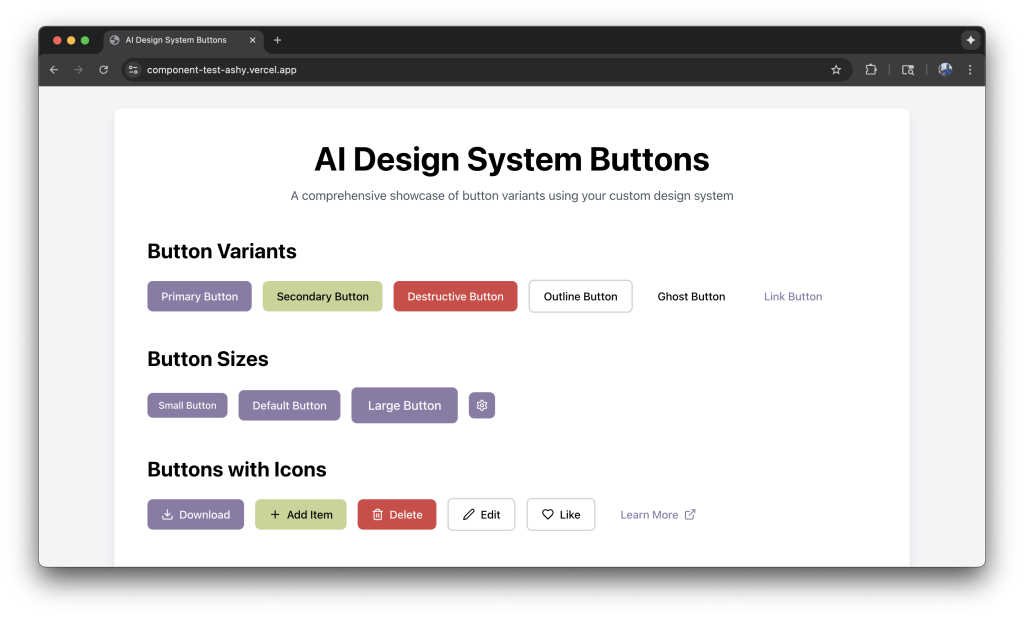This screenshot has height=618, width=1024.
Task: Click the Gemini sparkle icon at top right
Action: pyautogui.click(x=970, y=40)
